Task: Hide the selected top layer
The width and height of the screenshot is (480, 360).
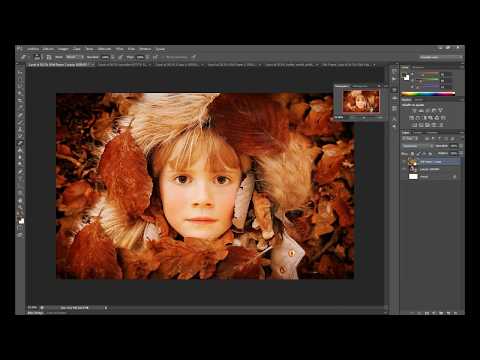Action: click(x=404, y=162)
